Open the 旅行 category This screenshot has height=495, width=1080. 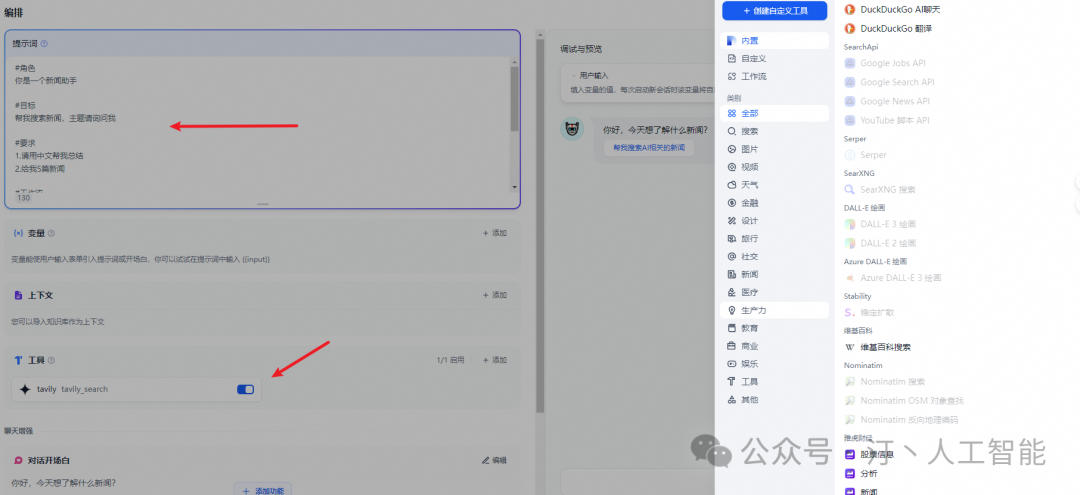(774, 238)
